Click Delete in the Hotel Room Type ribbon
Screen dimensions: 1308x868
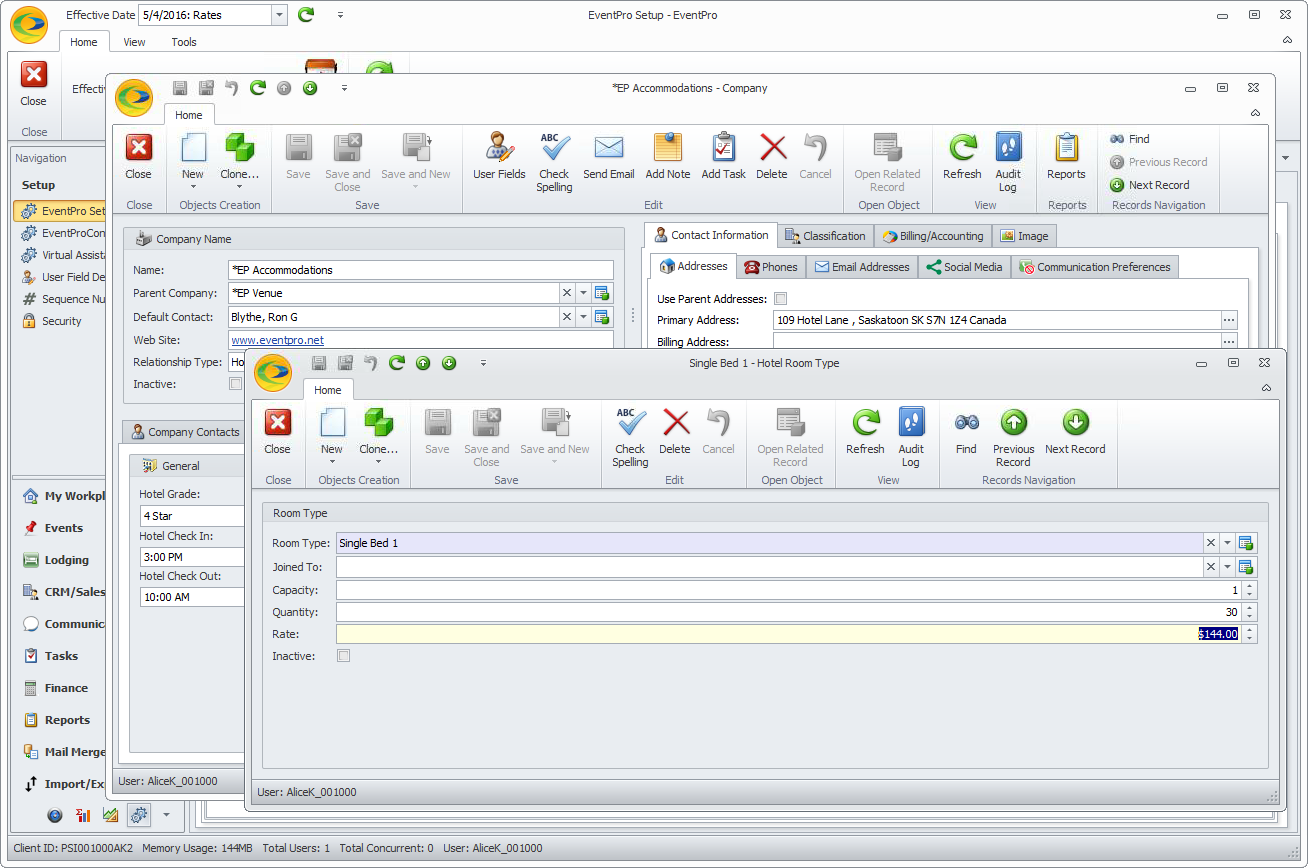675,431
